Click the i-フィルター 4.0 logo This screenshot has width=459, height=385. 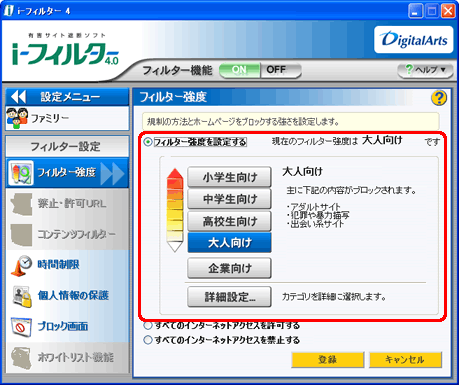(65, 49)
